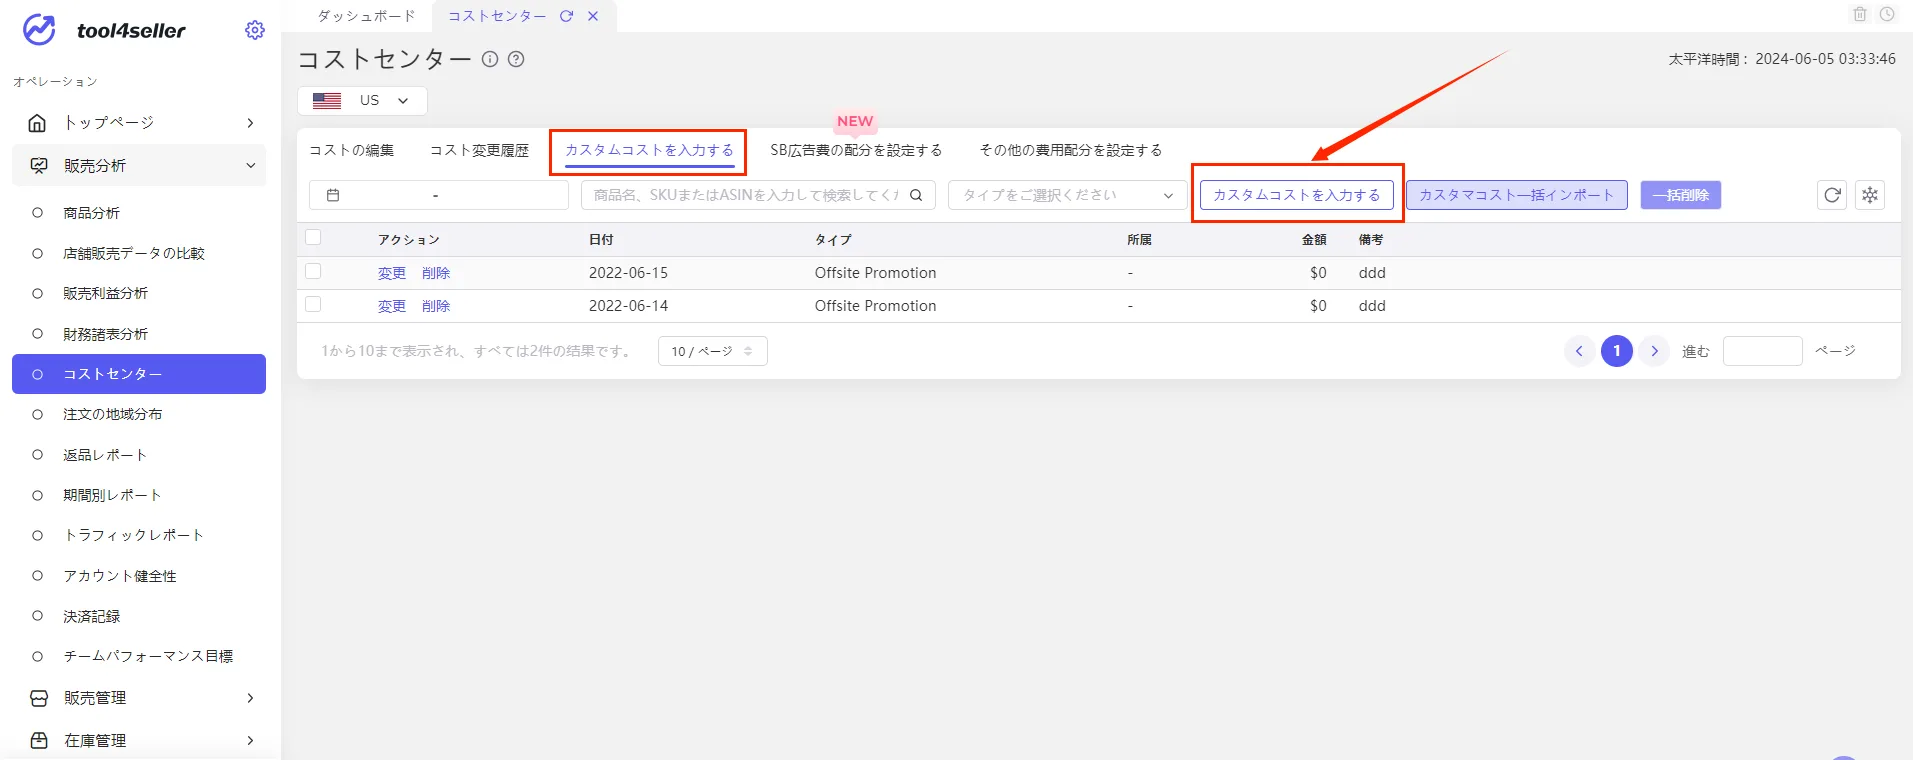Screen dimensions: 1913x760
Task: Click the trash icon at top right
Action: pos(1860,14)
